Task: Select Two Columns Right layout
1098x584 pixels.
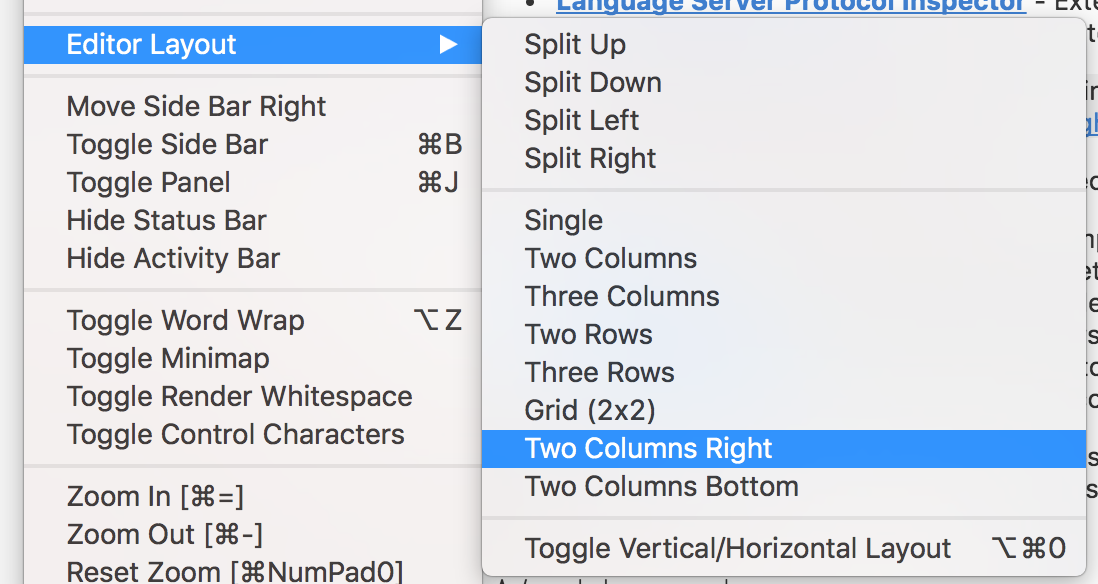Action: click(648, 448)
